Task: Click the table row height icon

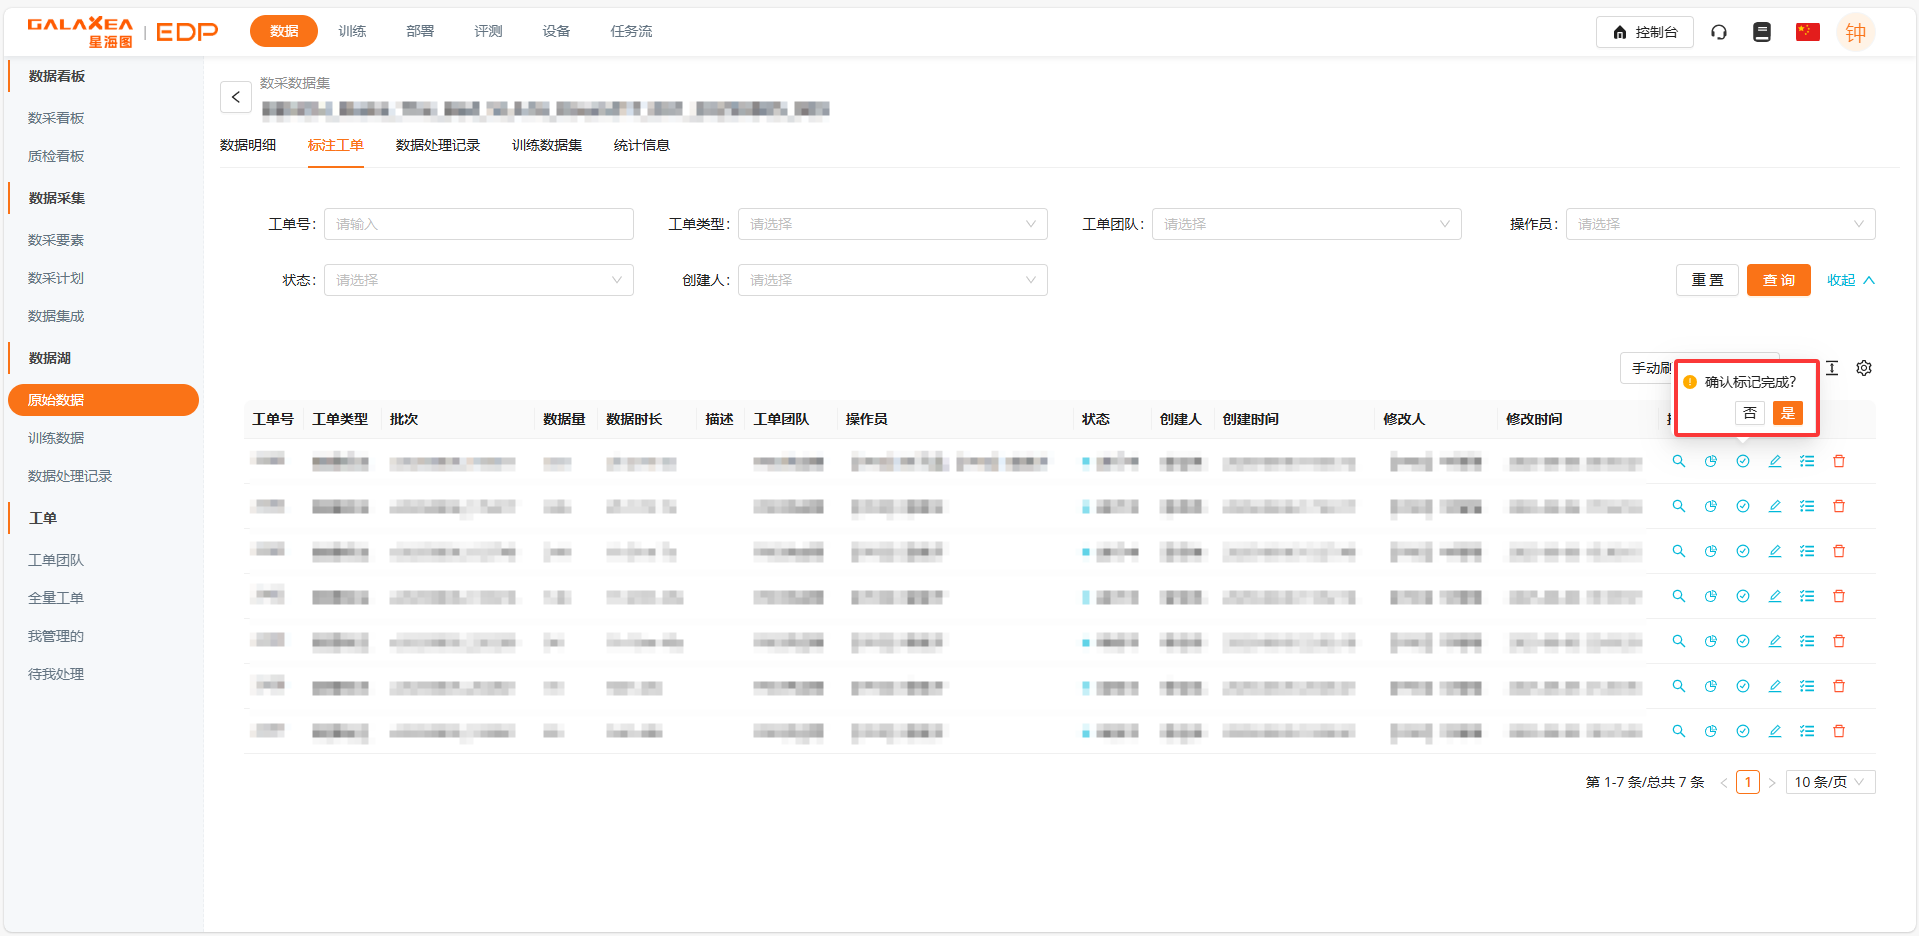Action: click(1832, 368)
